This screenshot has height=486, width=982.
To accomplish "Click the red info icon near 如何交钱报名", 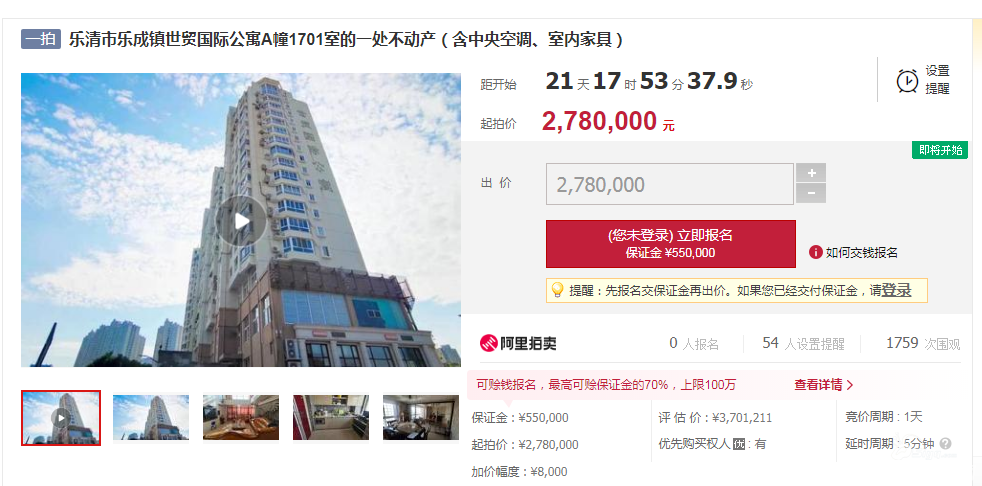I will coord(815,252).
